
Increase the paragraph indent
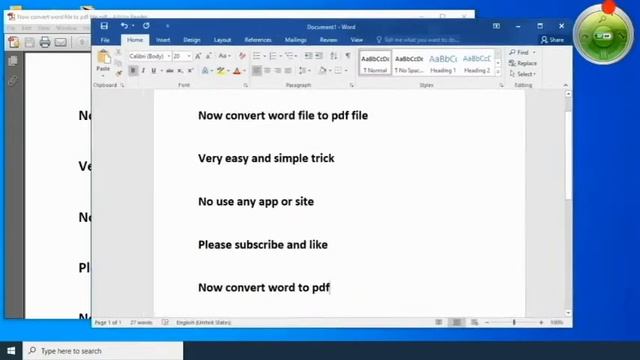(x=319, y=56)
